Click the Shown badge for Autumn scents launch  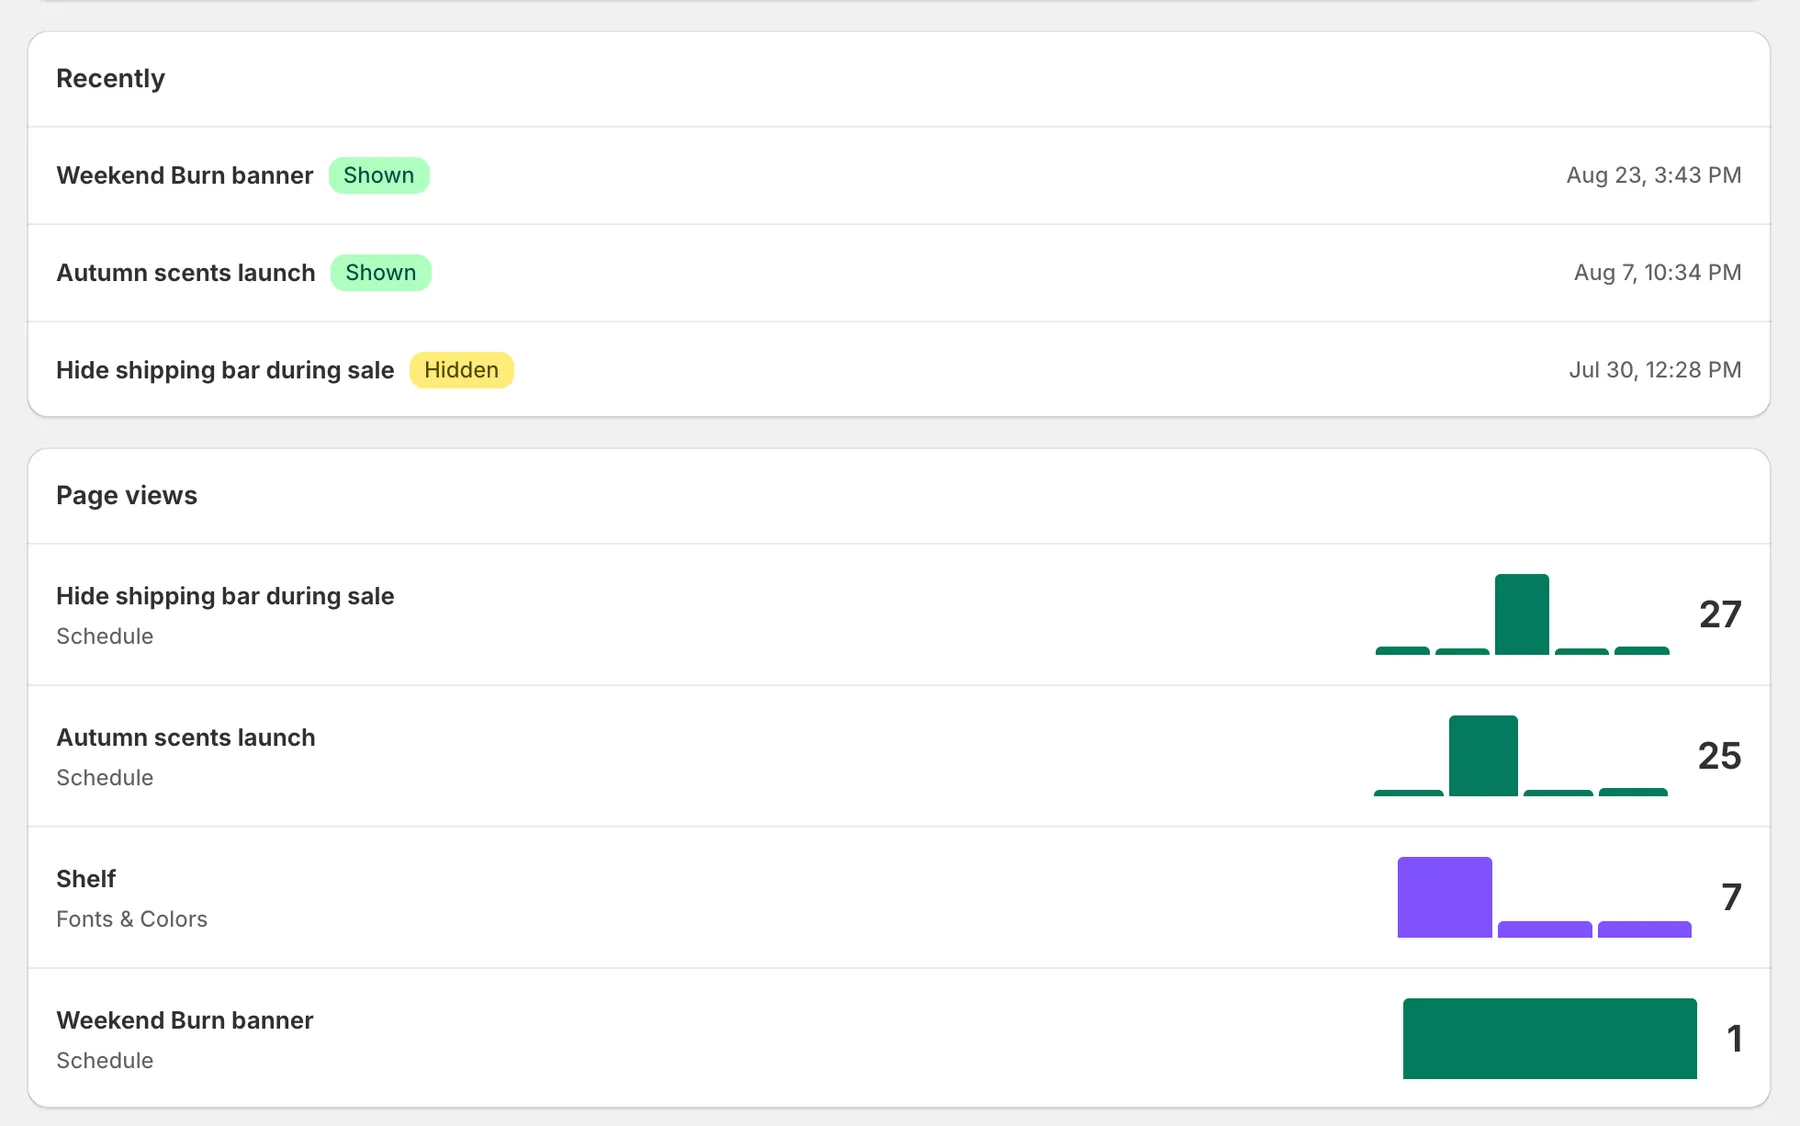(x=381, y=272)
